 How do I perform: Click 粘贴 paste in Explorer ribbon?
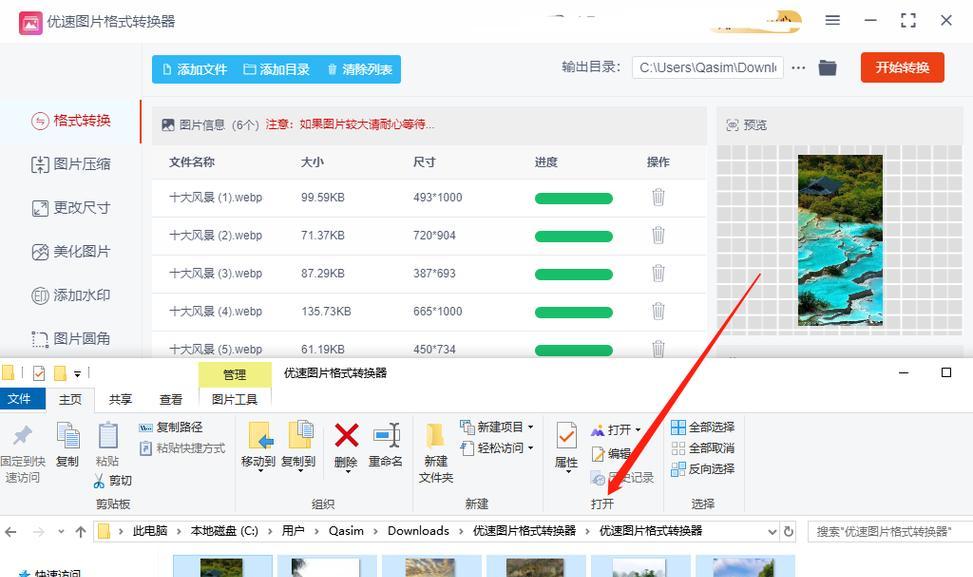[x=107, y=445]
